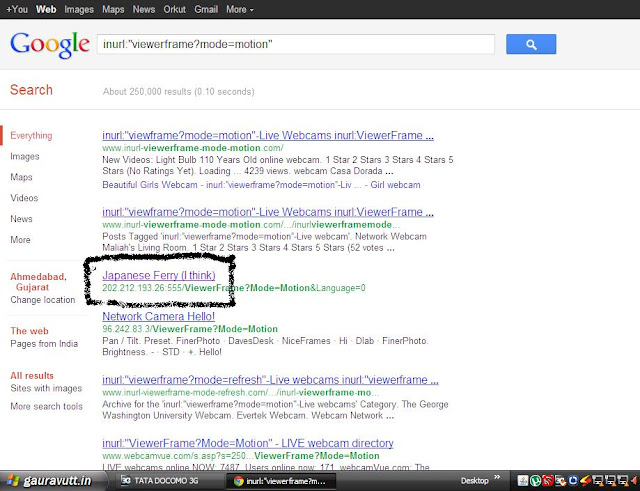Image resolution: width=640 pixels, height=491 pixels.
Task: Click the Java coffee cup tray icon
Action: point(522,481)
